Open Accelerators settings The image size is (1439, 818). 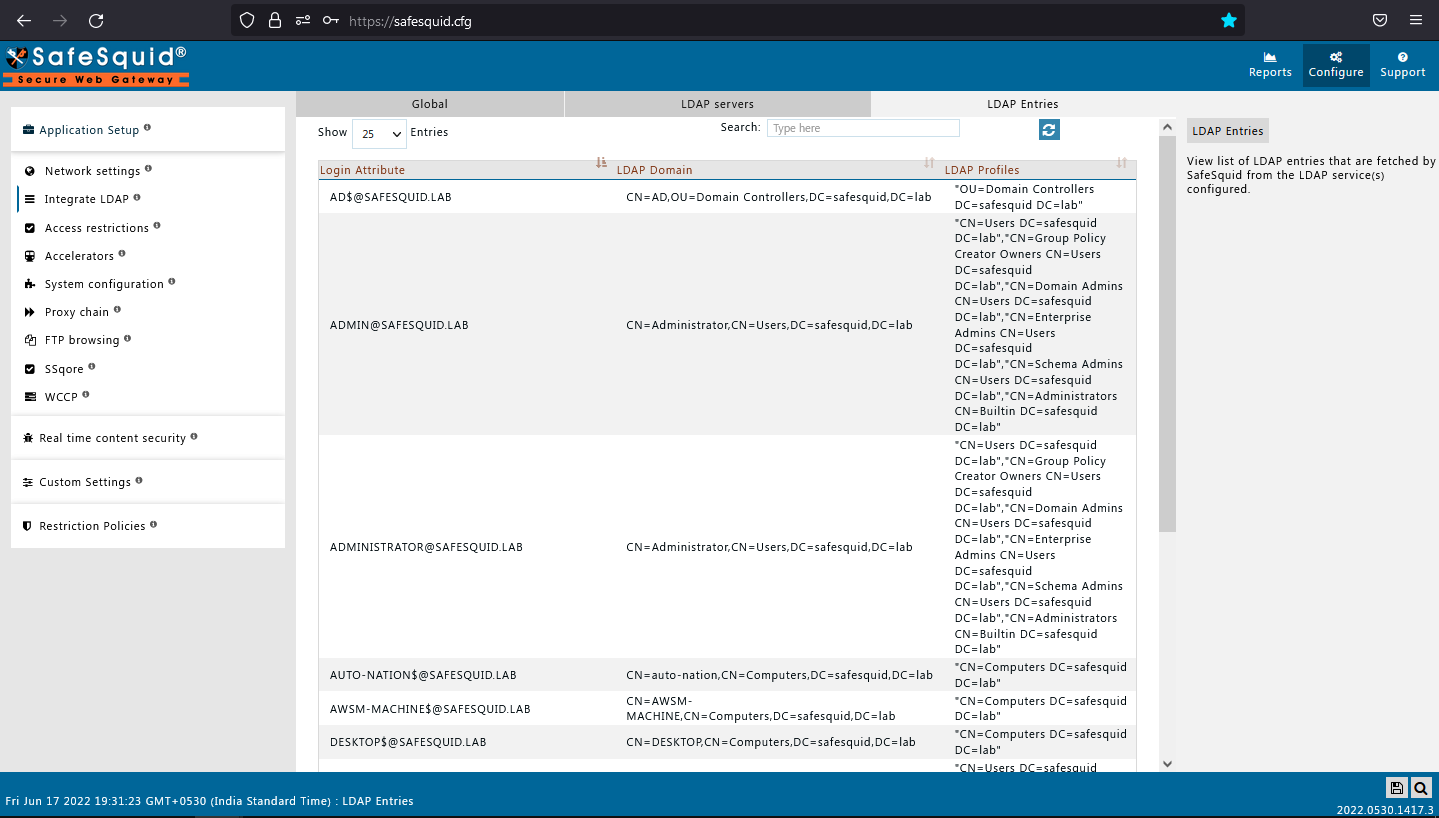(79, 256)
